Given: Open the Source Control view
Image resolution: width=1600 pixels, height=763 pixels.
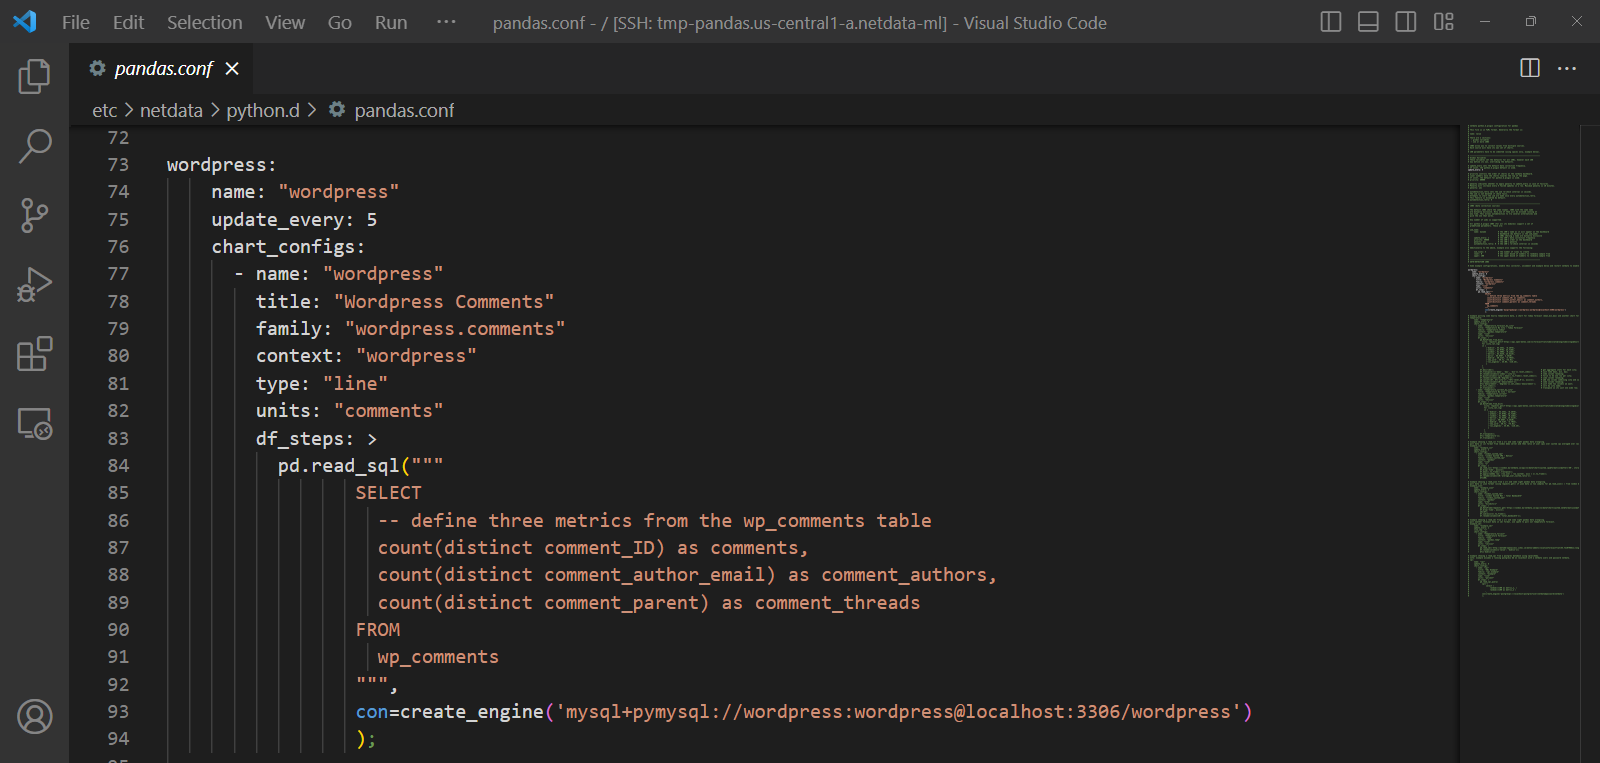Looking at the screenshot, I should pyautogui.click(x=34, y=215).
